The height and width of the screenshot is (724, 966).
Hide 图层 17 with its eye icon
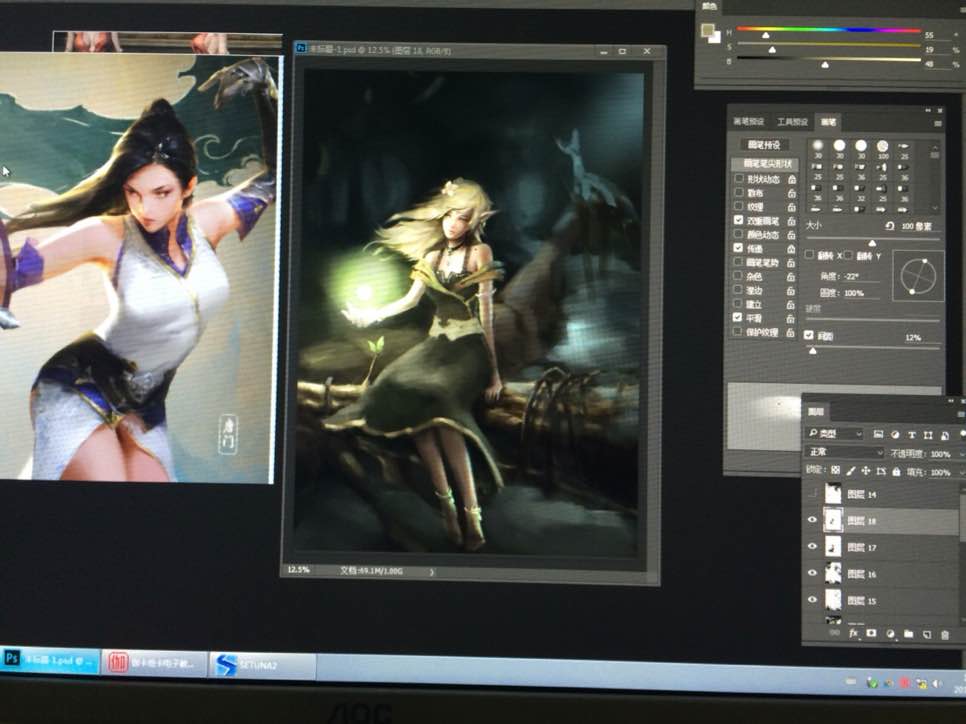(x=812, y=546)
